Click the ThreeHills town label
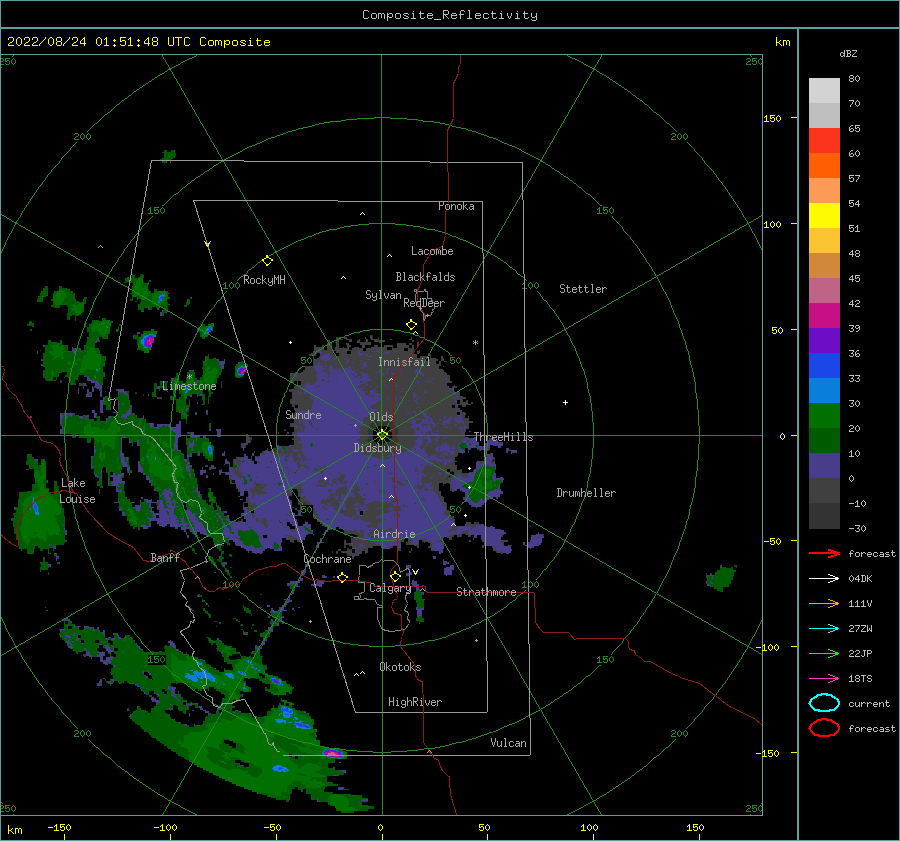The height and width of the screenshot is (841, 900). pos(503,437)
